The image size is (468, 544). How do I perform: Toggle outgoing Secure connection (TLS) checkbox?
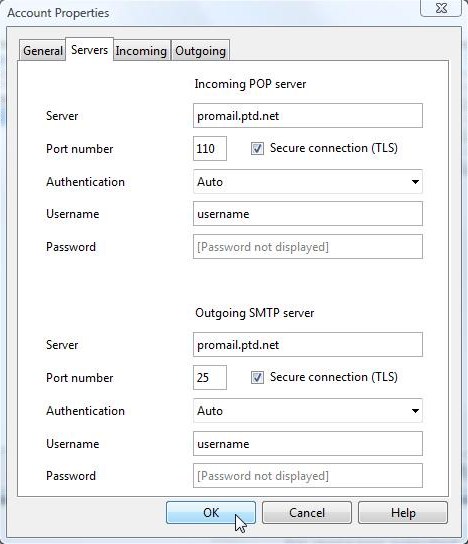coord(257,377)
